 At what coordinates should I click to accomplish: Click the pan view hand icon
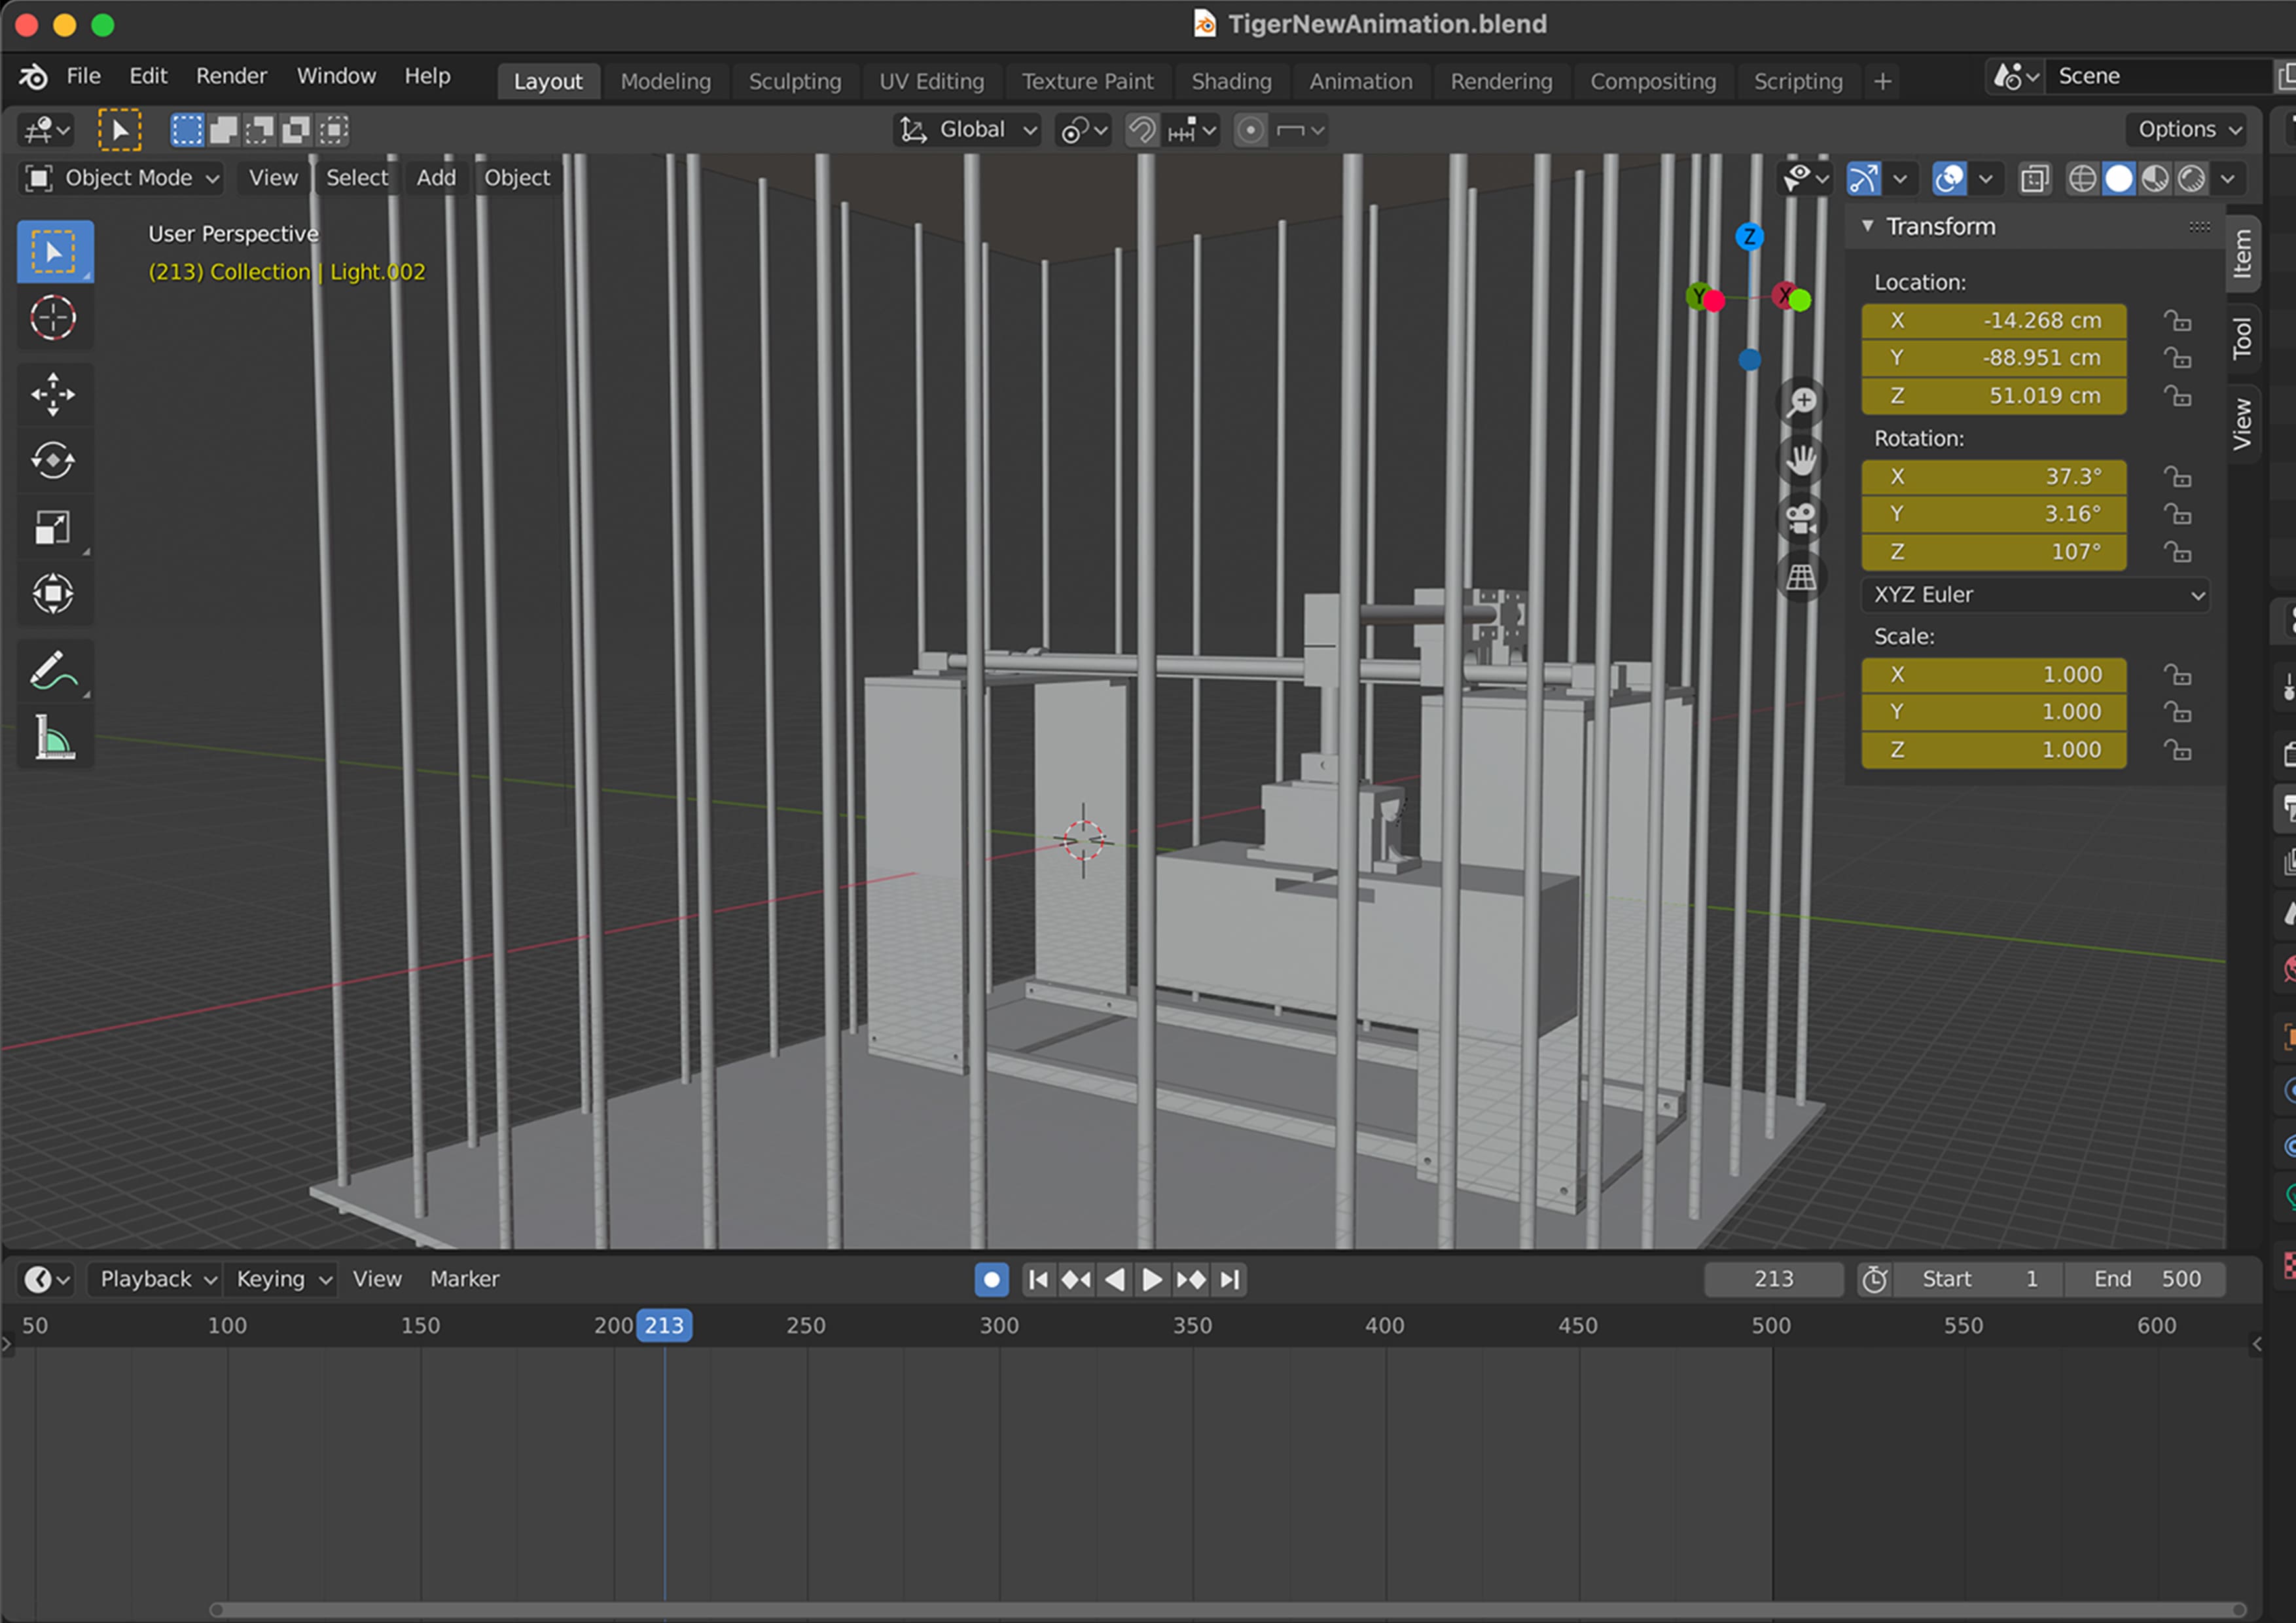(x=1801, y=460)
